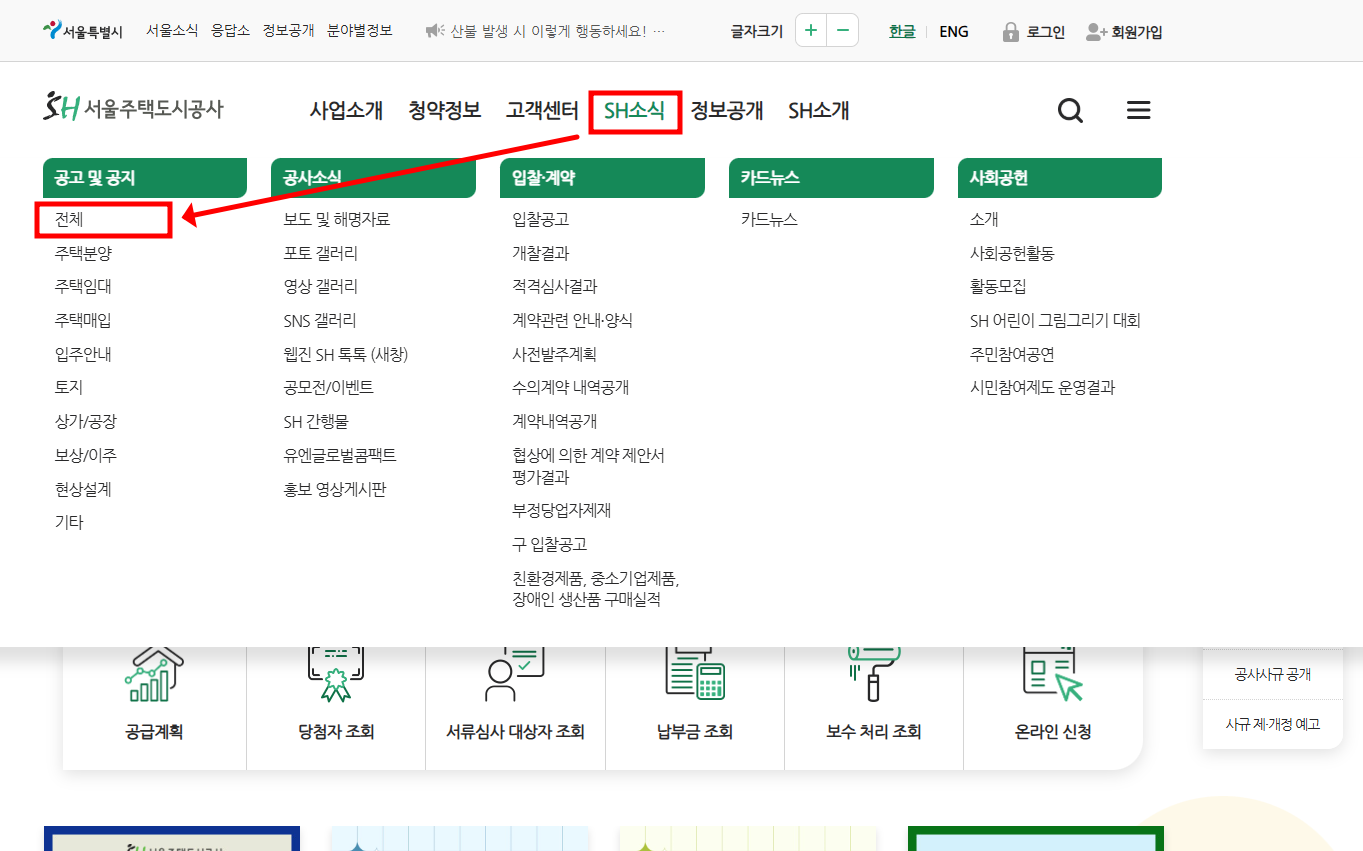Open 온라인 신청 cursor icon
The height and width of the screenshot is (851, 1363).
click(x=1053, y=674)
